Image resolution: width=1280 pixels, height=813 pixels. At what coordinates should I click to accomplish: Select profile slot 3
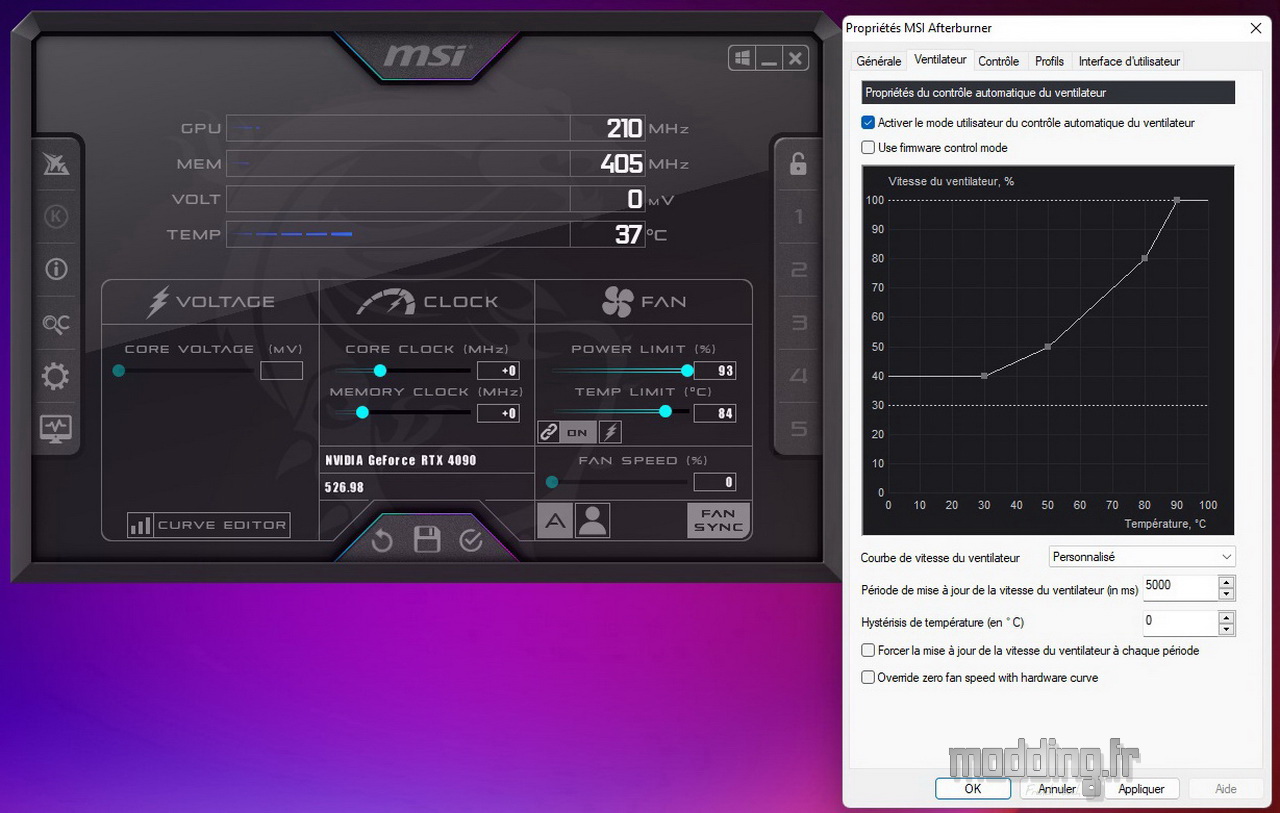click(798, 323)
